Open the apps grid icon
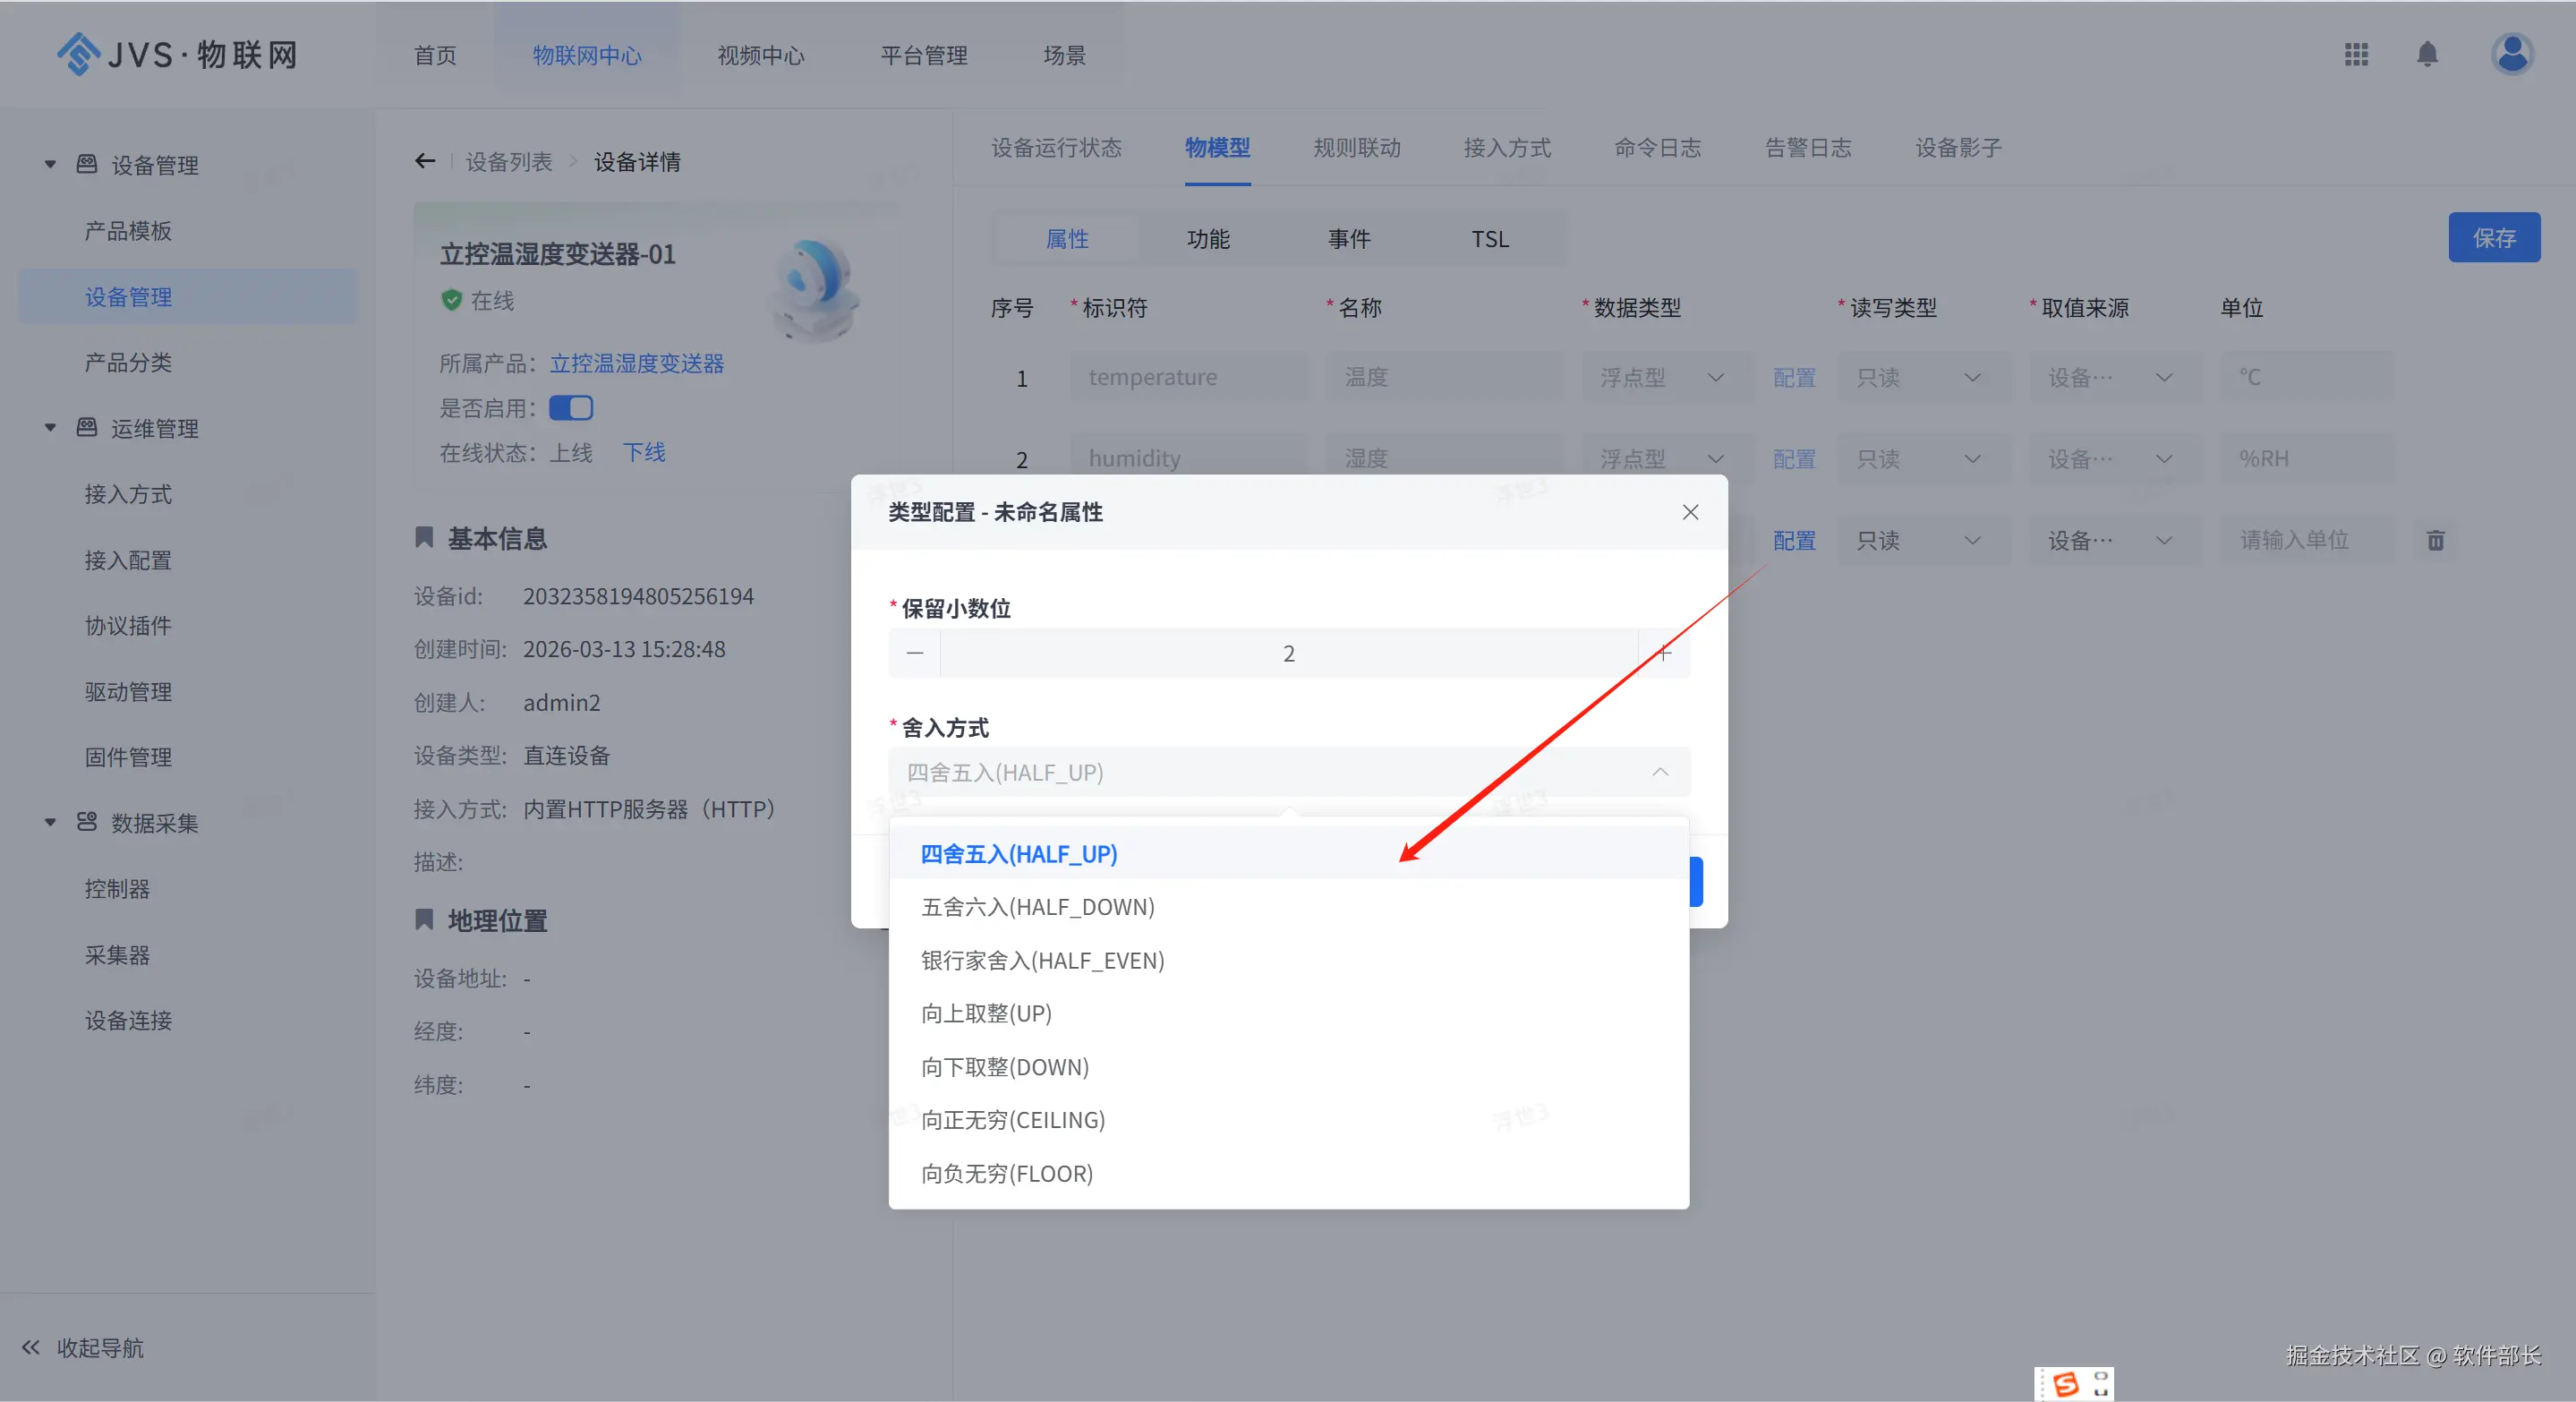2576x1402 pixels. pos(2356,54)
